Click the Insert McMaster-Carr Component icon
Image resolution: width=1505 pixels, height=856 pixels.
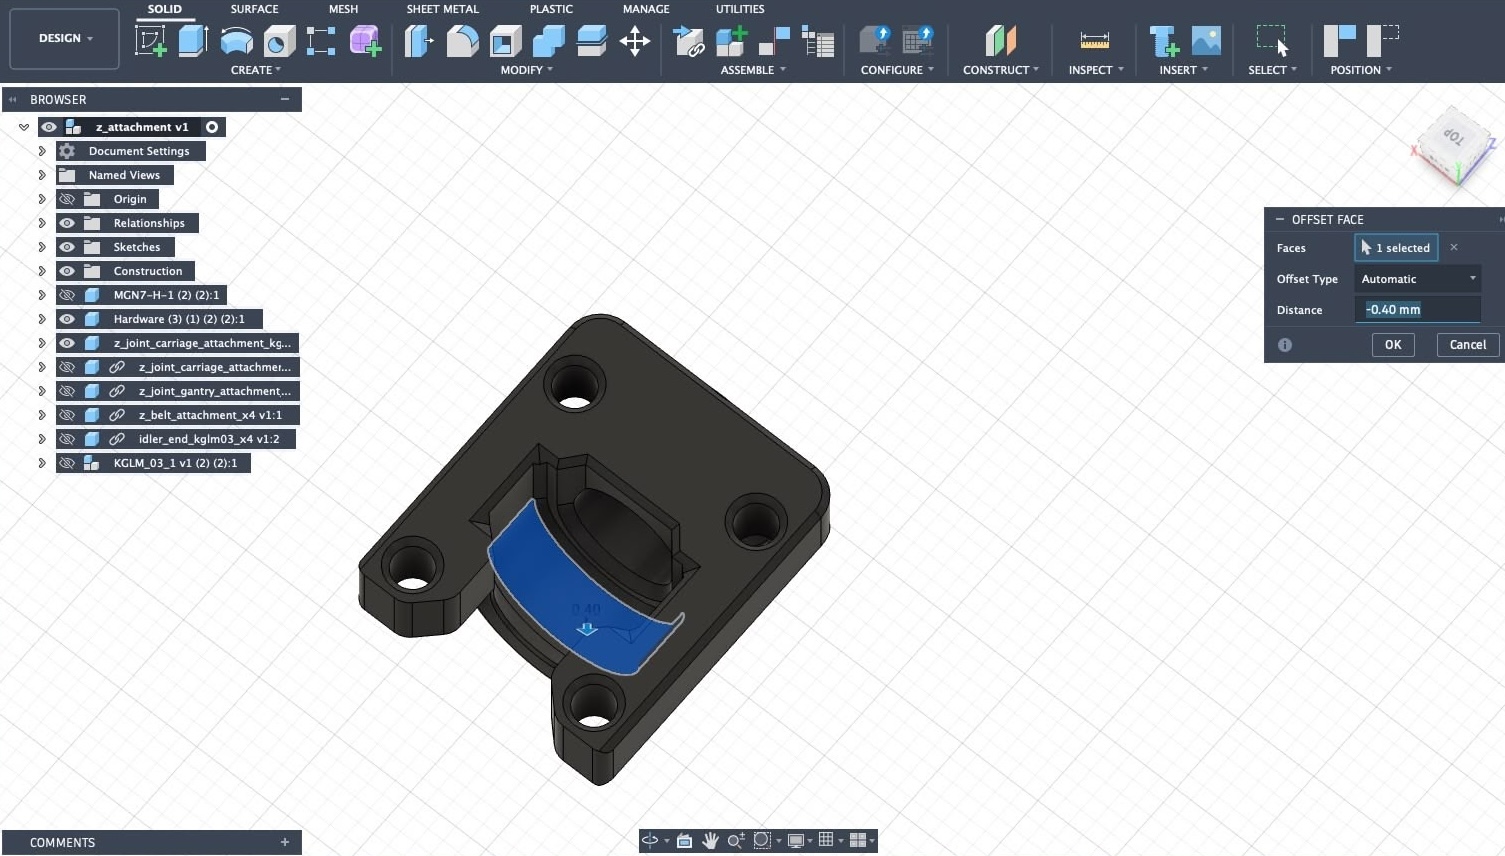tap(1163, 41)
